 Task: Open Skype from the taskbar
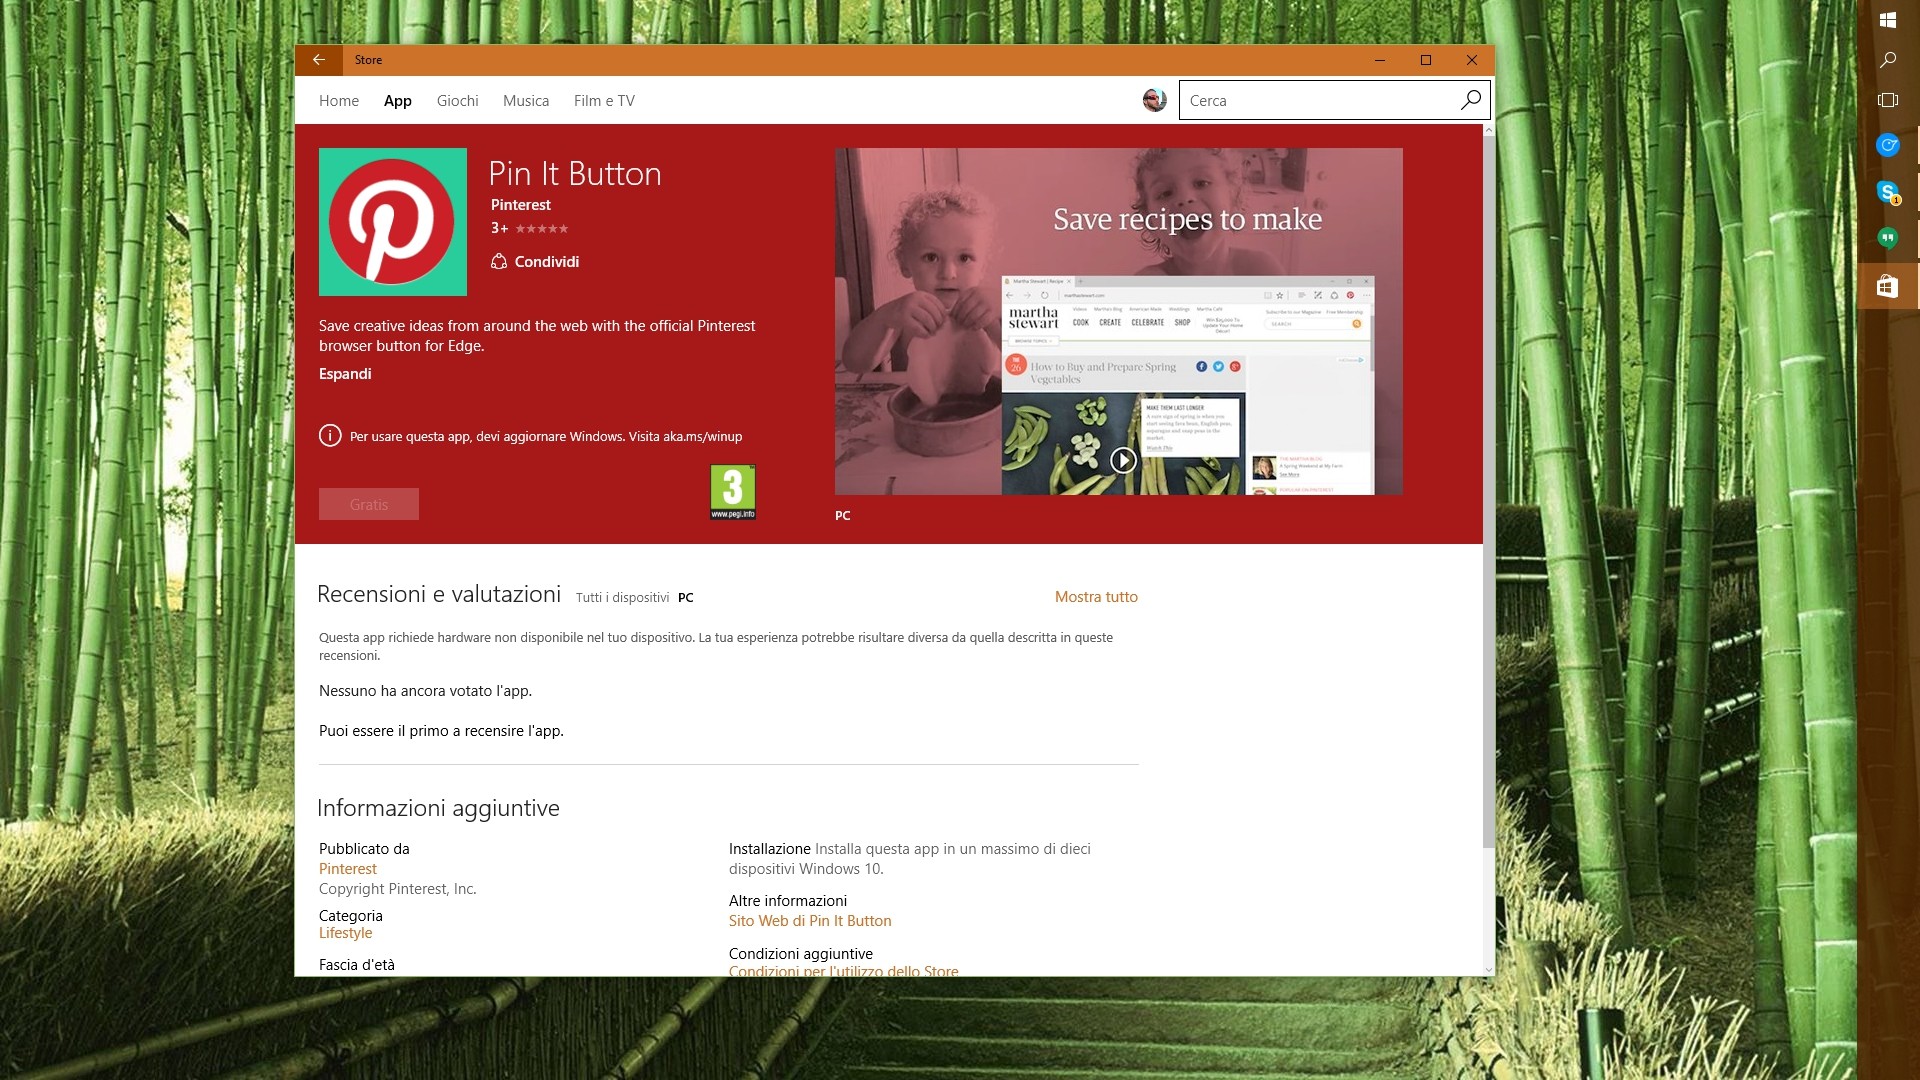pos(1888,192)
